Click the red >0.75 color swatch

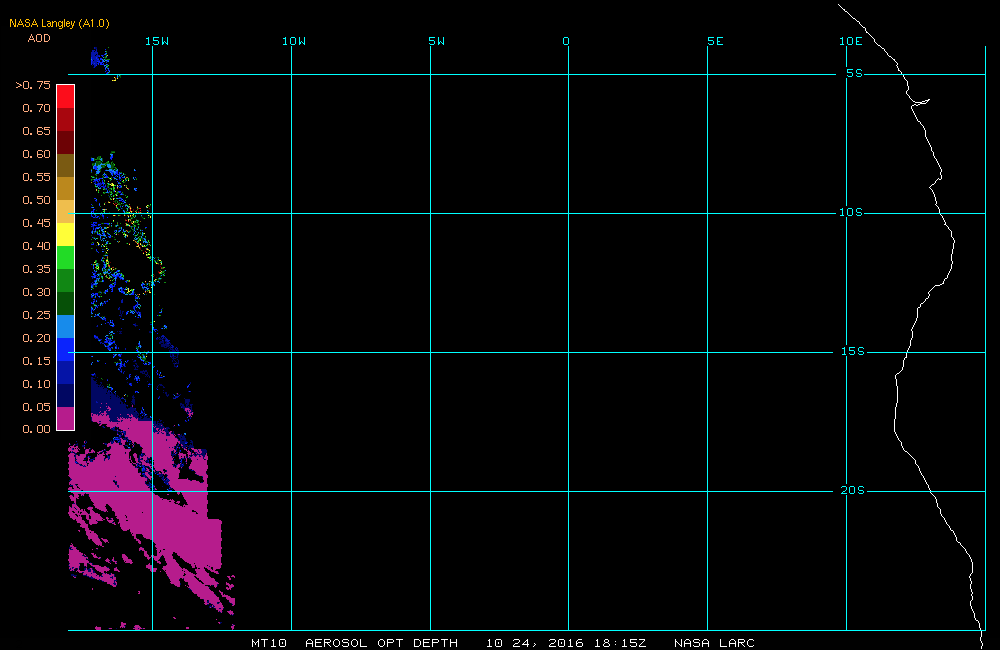[66, 96]
